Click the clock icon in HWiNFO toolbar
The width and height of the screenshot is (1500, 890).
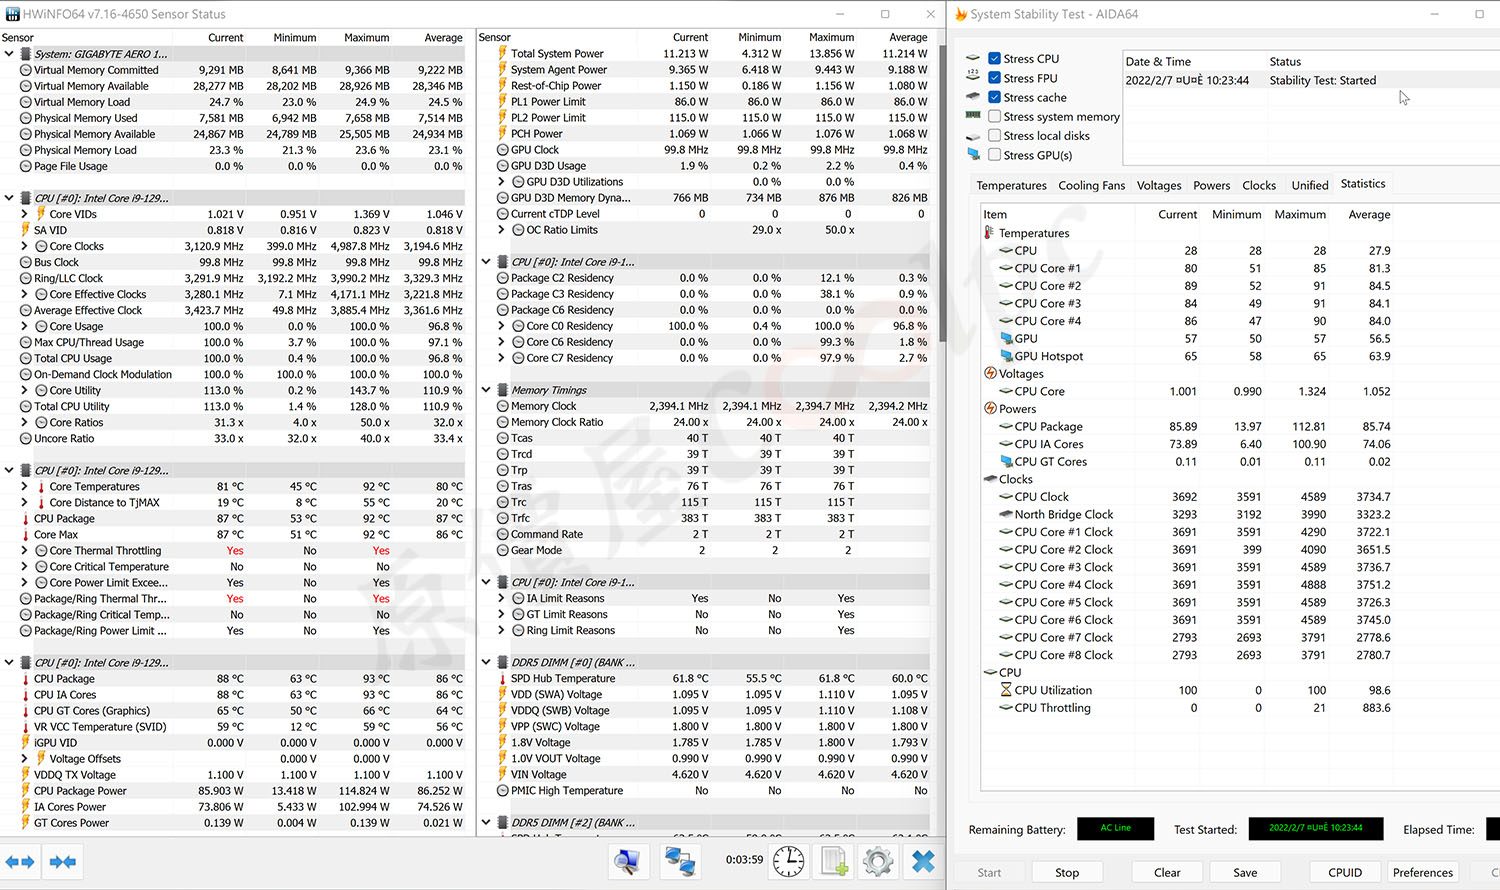(x=788, y=861)
